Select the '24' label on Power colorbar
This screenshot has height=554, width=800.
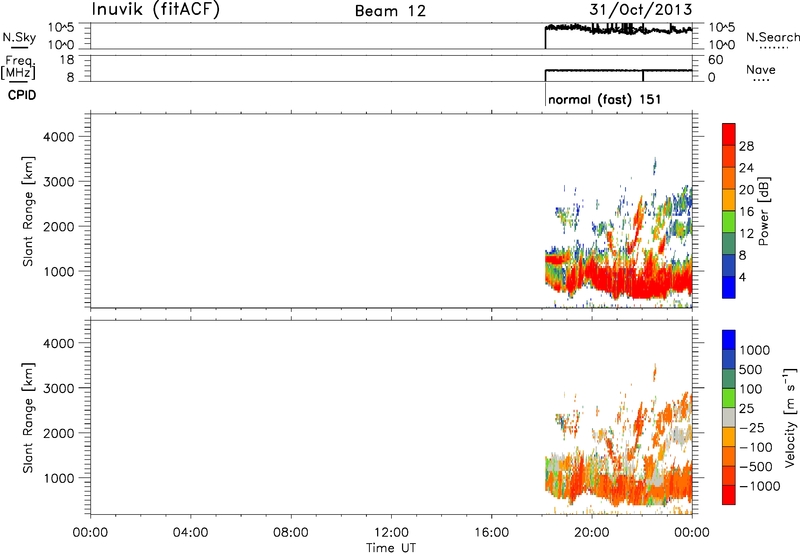[746, 168]
